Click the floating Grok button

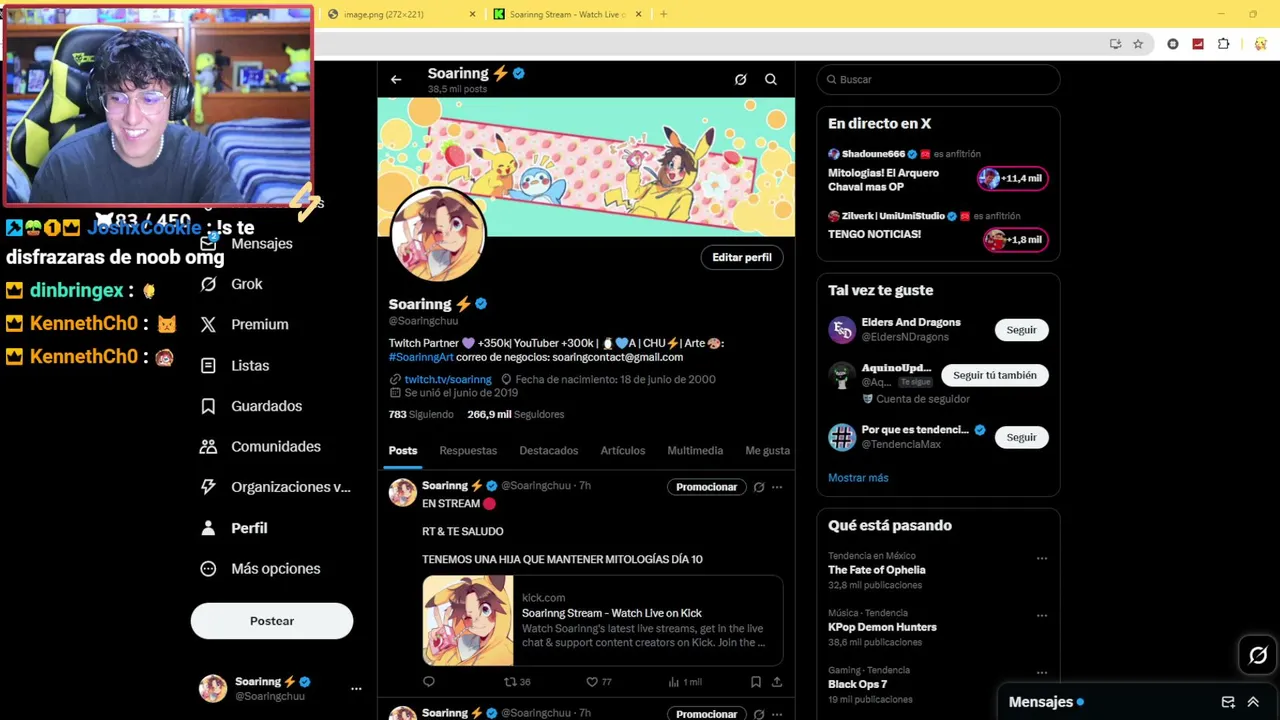point(1258,656)
